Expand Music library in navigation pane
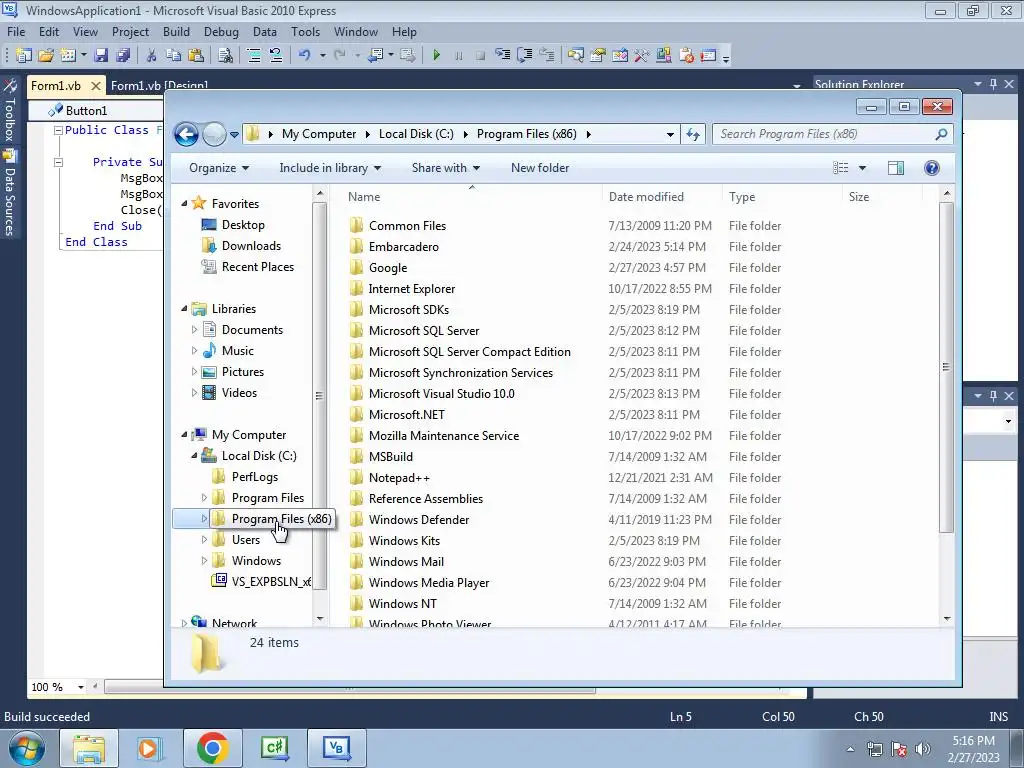The image size is (1024, 768). [194, 351]
